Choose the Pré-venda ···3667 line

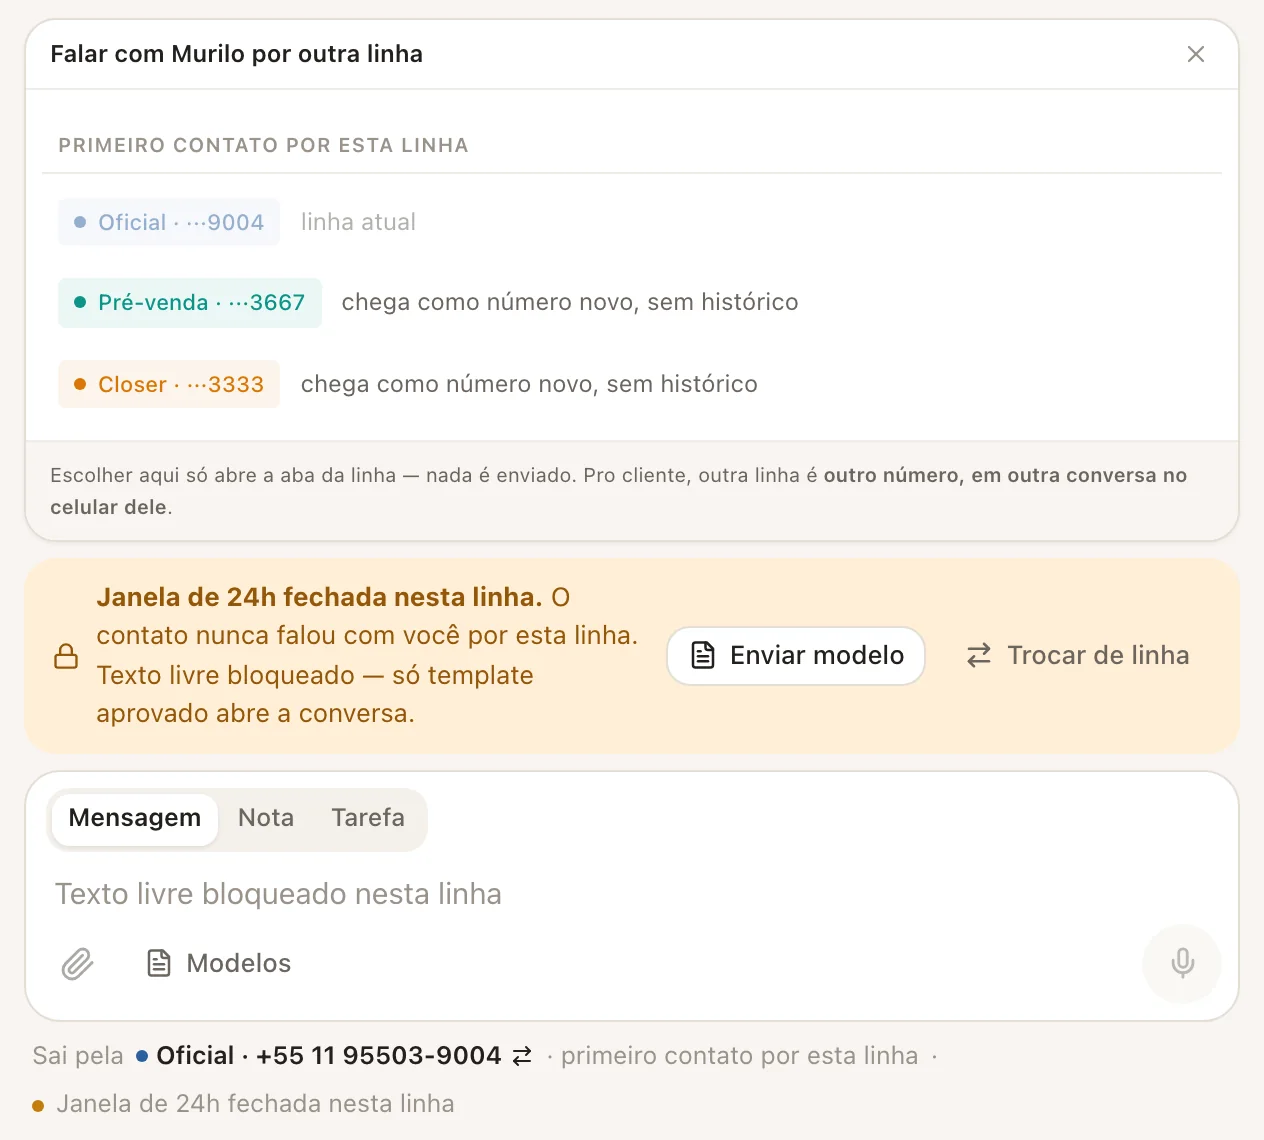[190, 303]
